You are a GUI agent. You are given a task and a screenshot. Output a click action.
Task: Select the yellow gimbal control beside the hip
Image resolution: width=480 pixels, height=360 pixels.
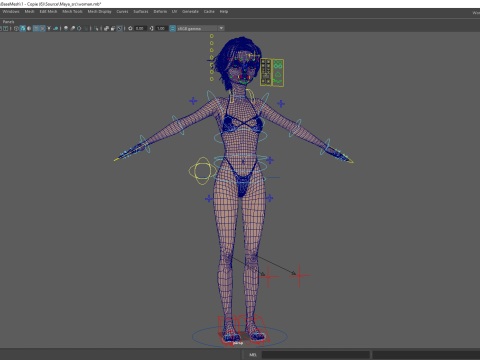202,171
